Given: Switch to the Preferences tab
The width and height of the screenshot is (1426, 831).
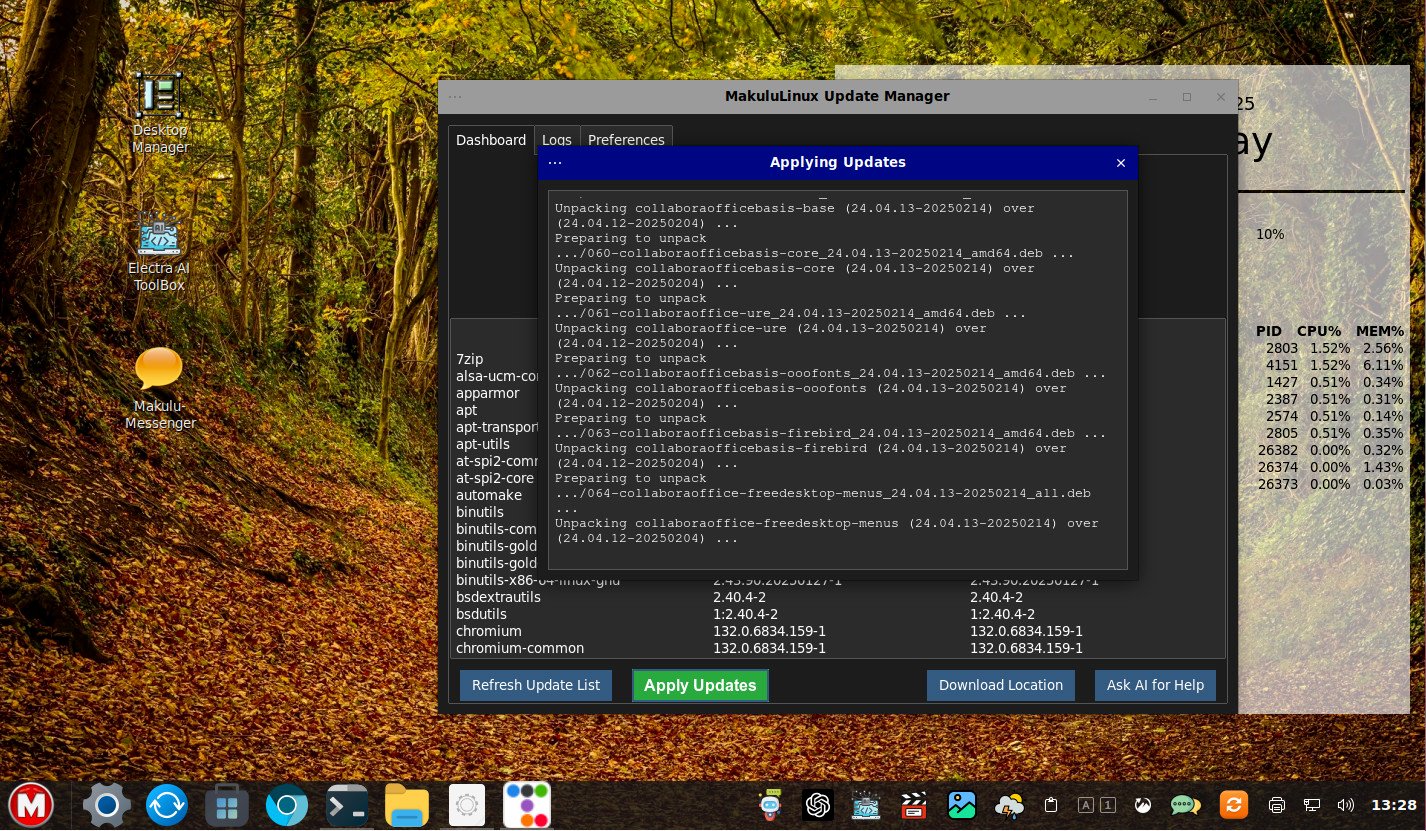Looking at the screenshot, I should click(626, 140).
